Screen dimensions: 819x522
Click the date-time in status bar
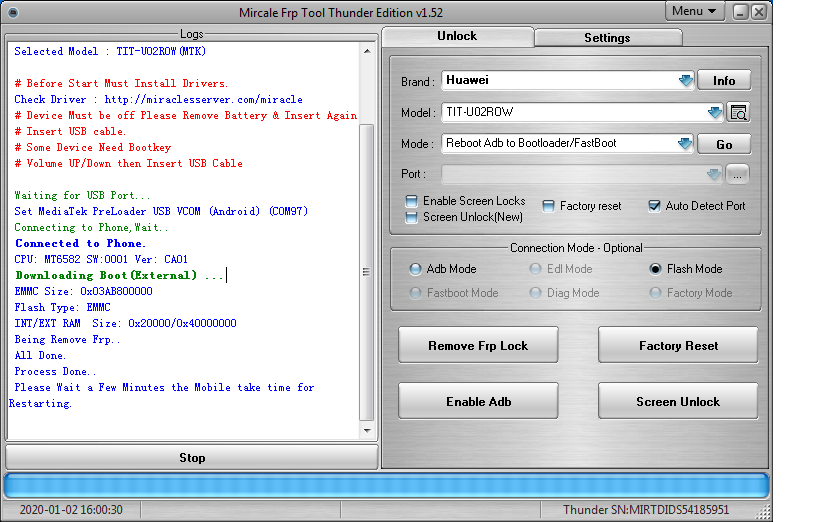[71, 509]
